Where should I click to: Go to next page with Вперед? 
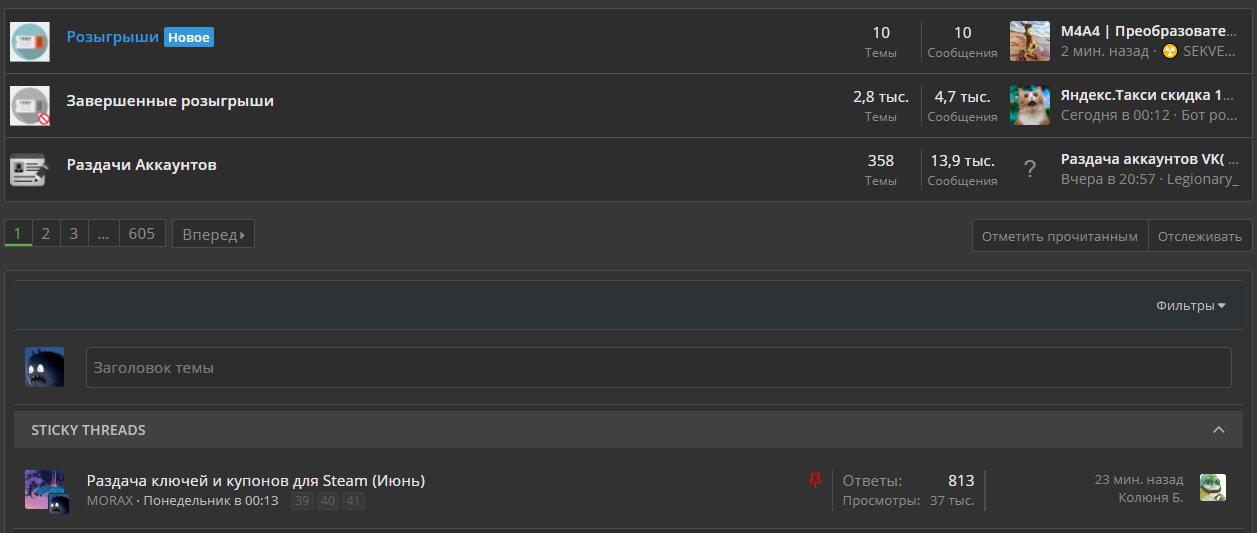click(x=213, y=234)
